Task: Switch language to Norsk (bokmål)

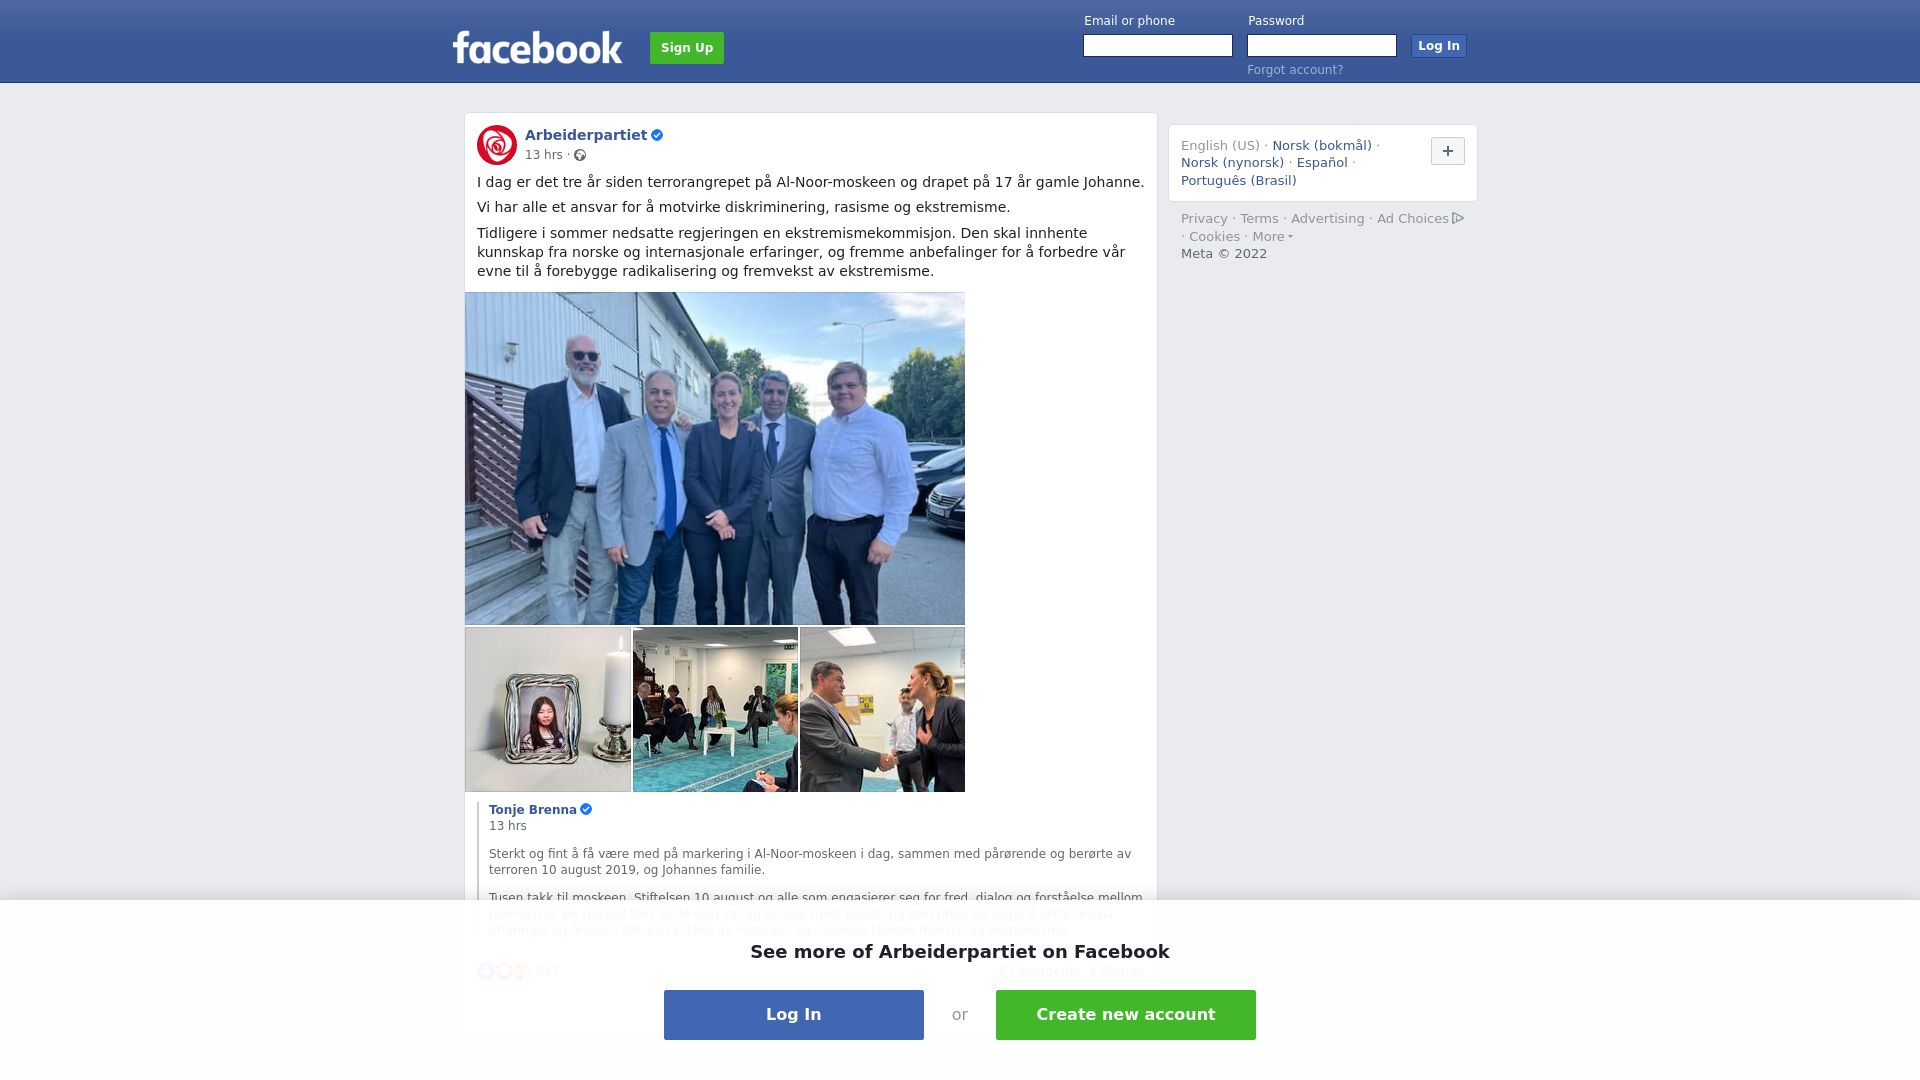Action: point(1322,146)
